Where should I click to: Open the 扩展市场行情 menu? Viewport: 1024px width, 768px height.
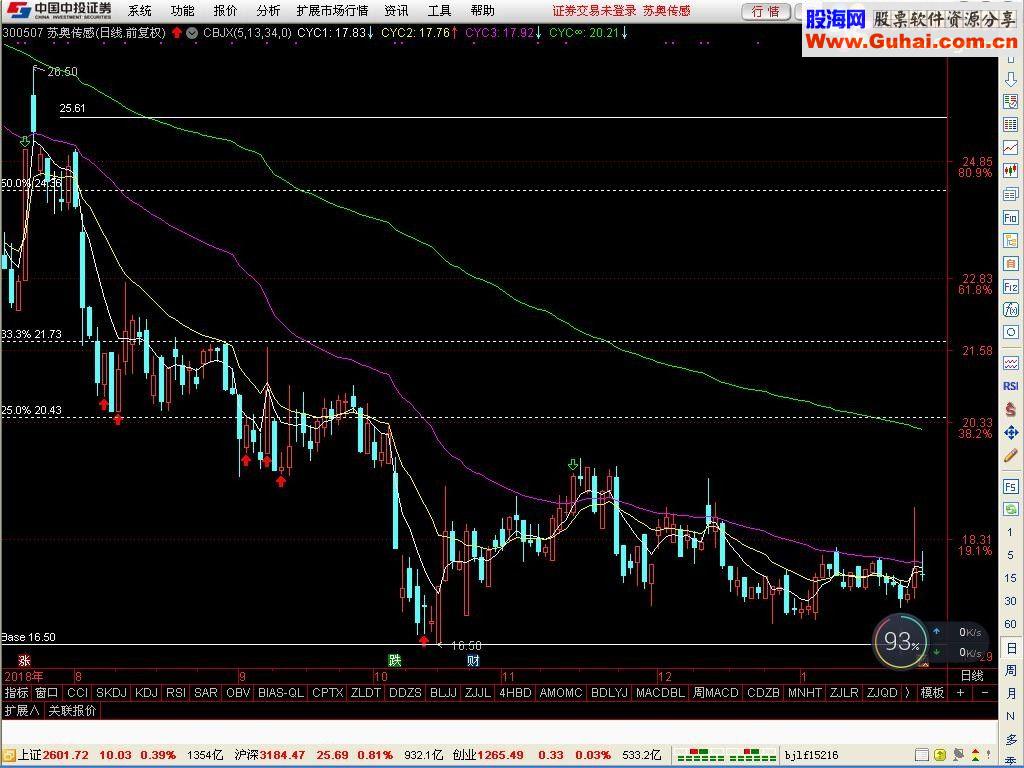(332, 10)
